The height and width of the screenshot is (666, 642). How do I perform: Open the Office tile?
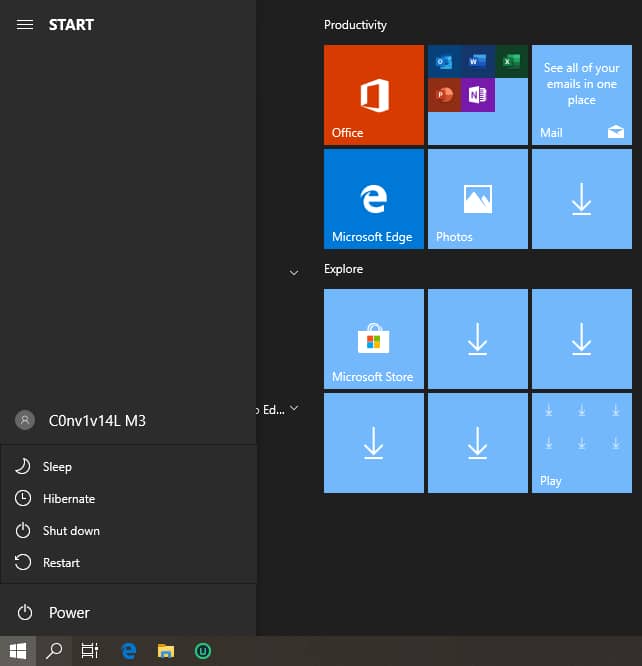pyautogui.click(x=373, y=95)
